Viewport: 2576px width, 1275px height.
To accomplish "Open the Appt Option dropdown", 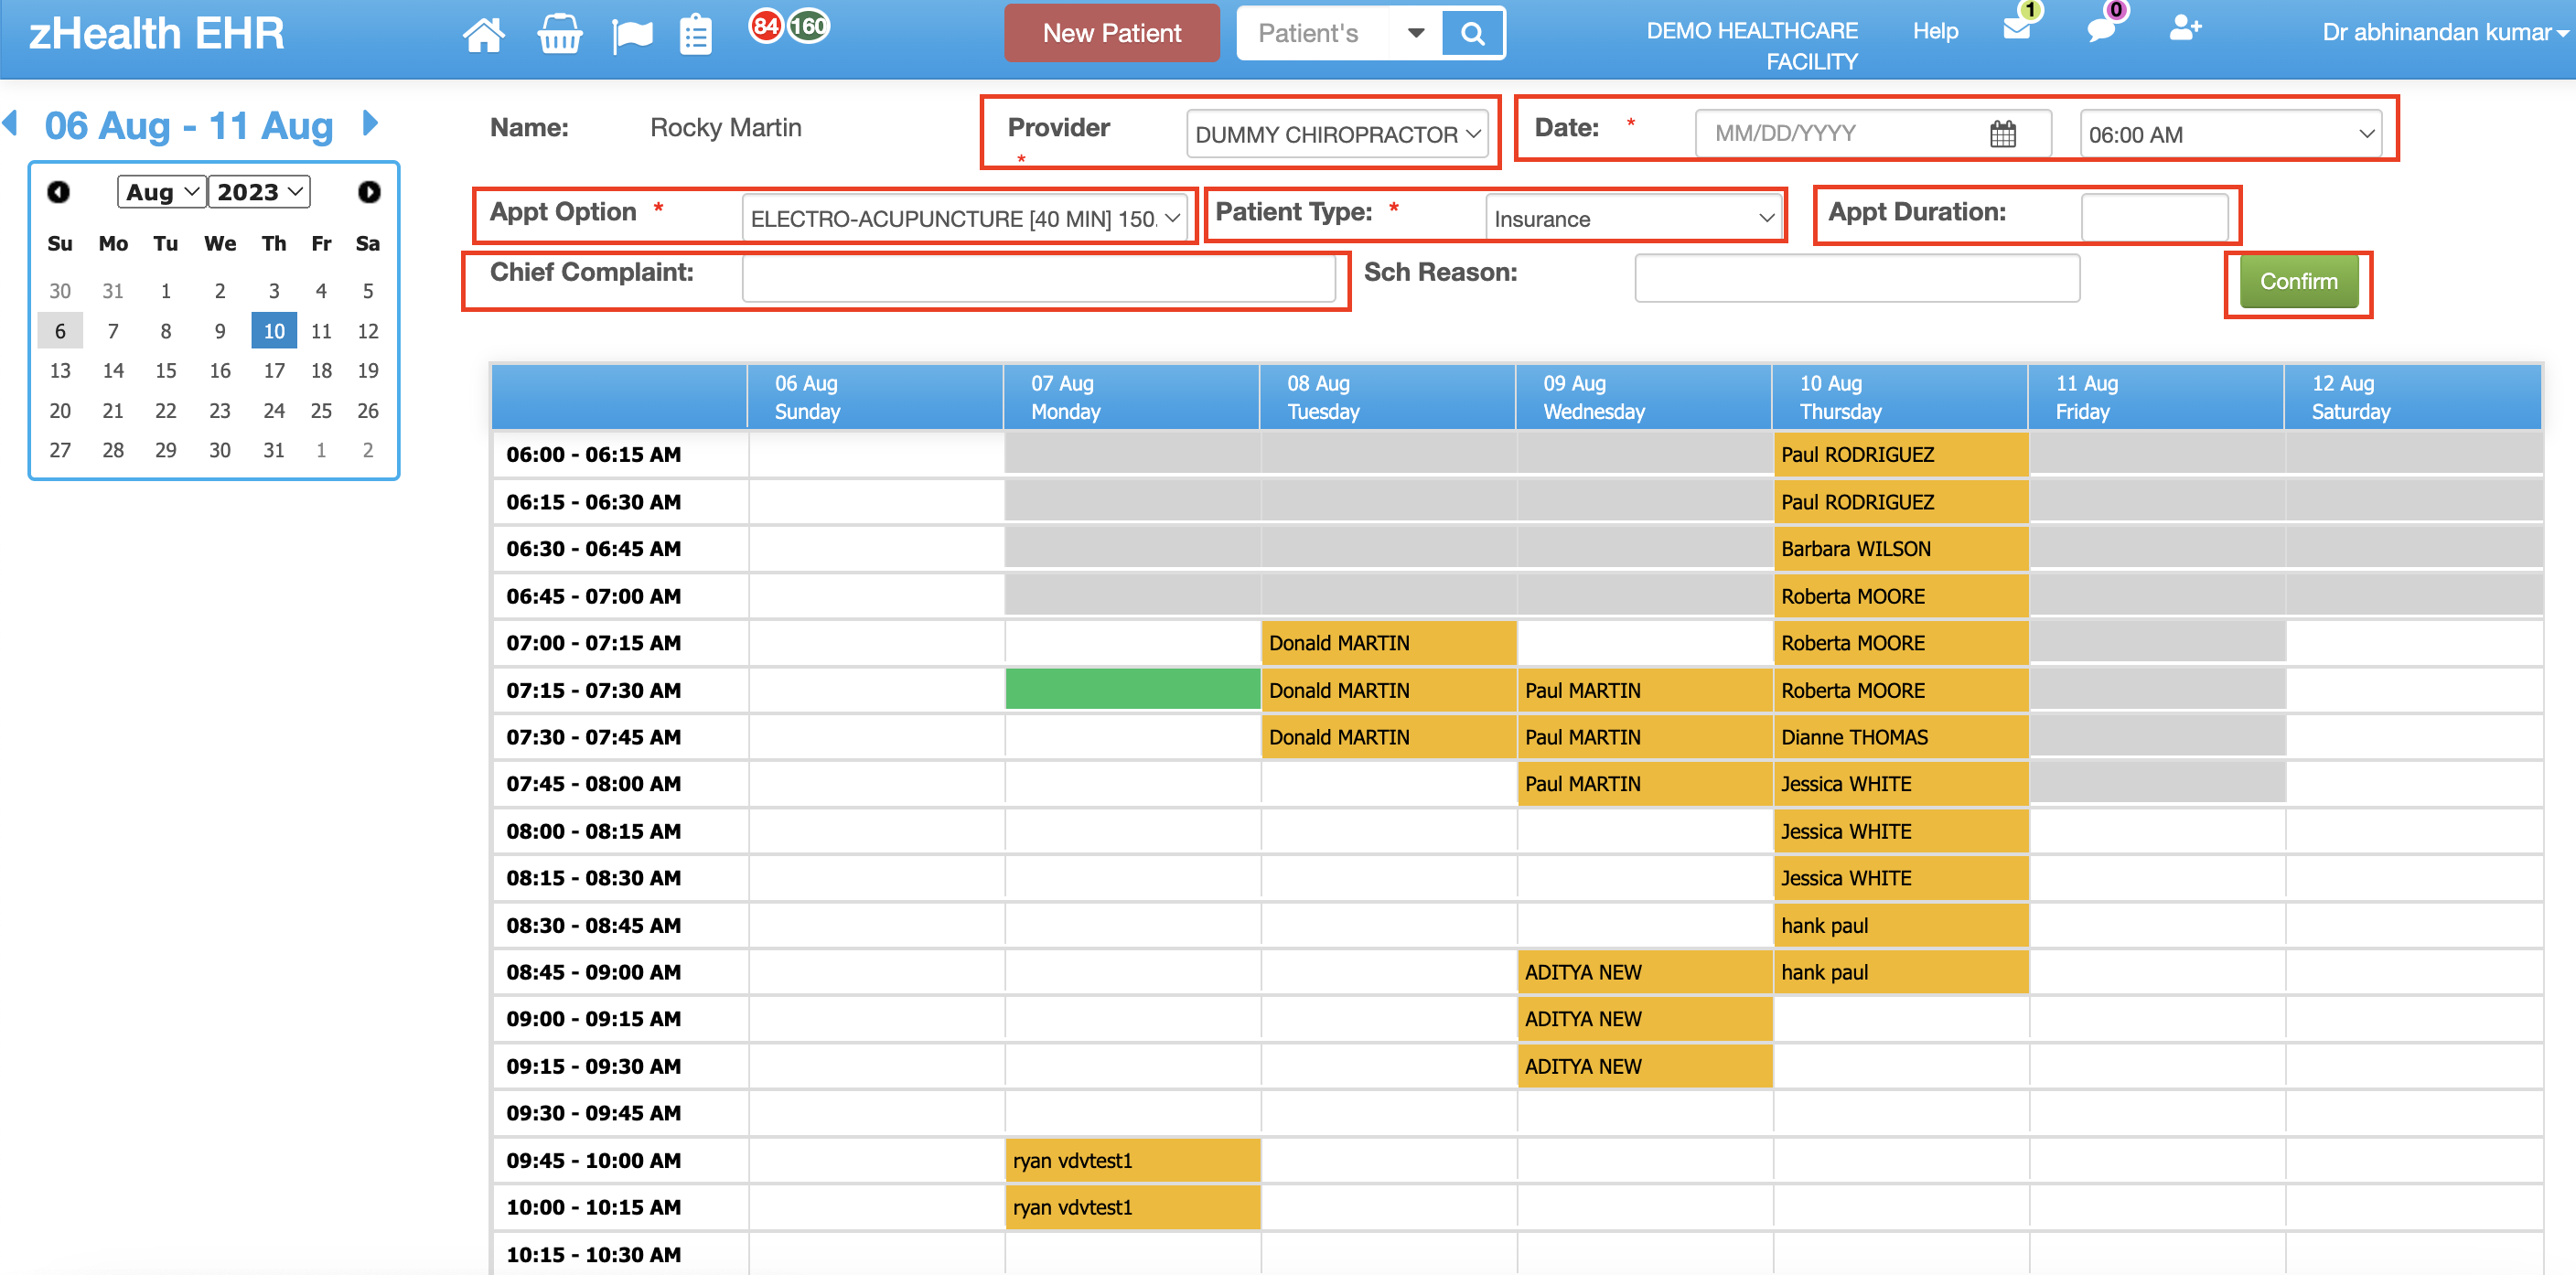I will [x=965, y=218].
